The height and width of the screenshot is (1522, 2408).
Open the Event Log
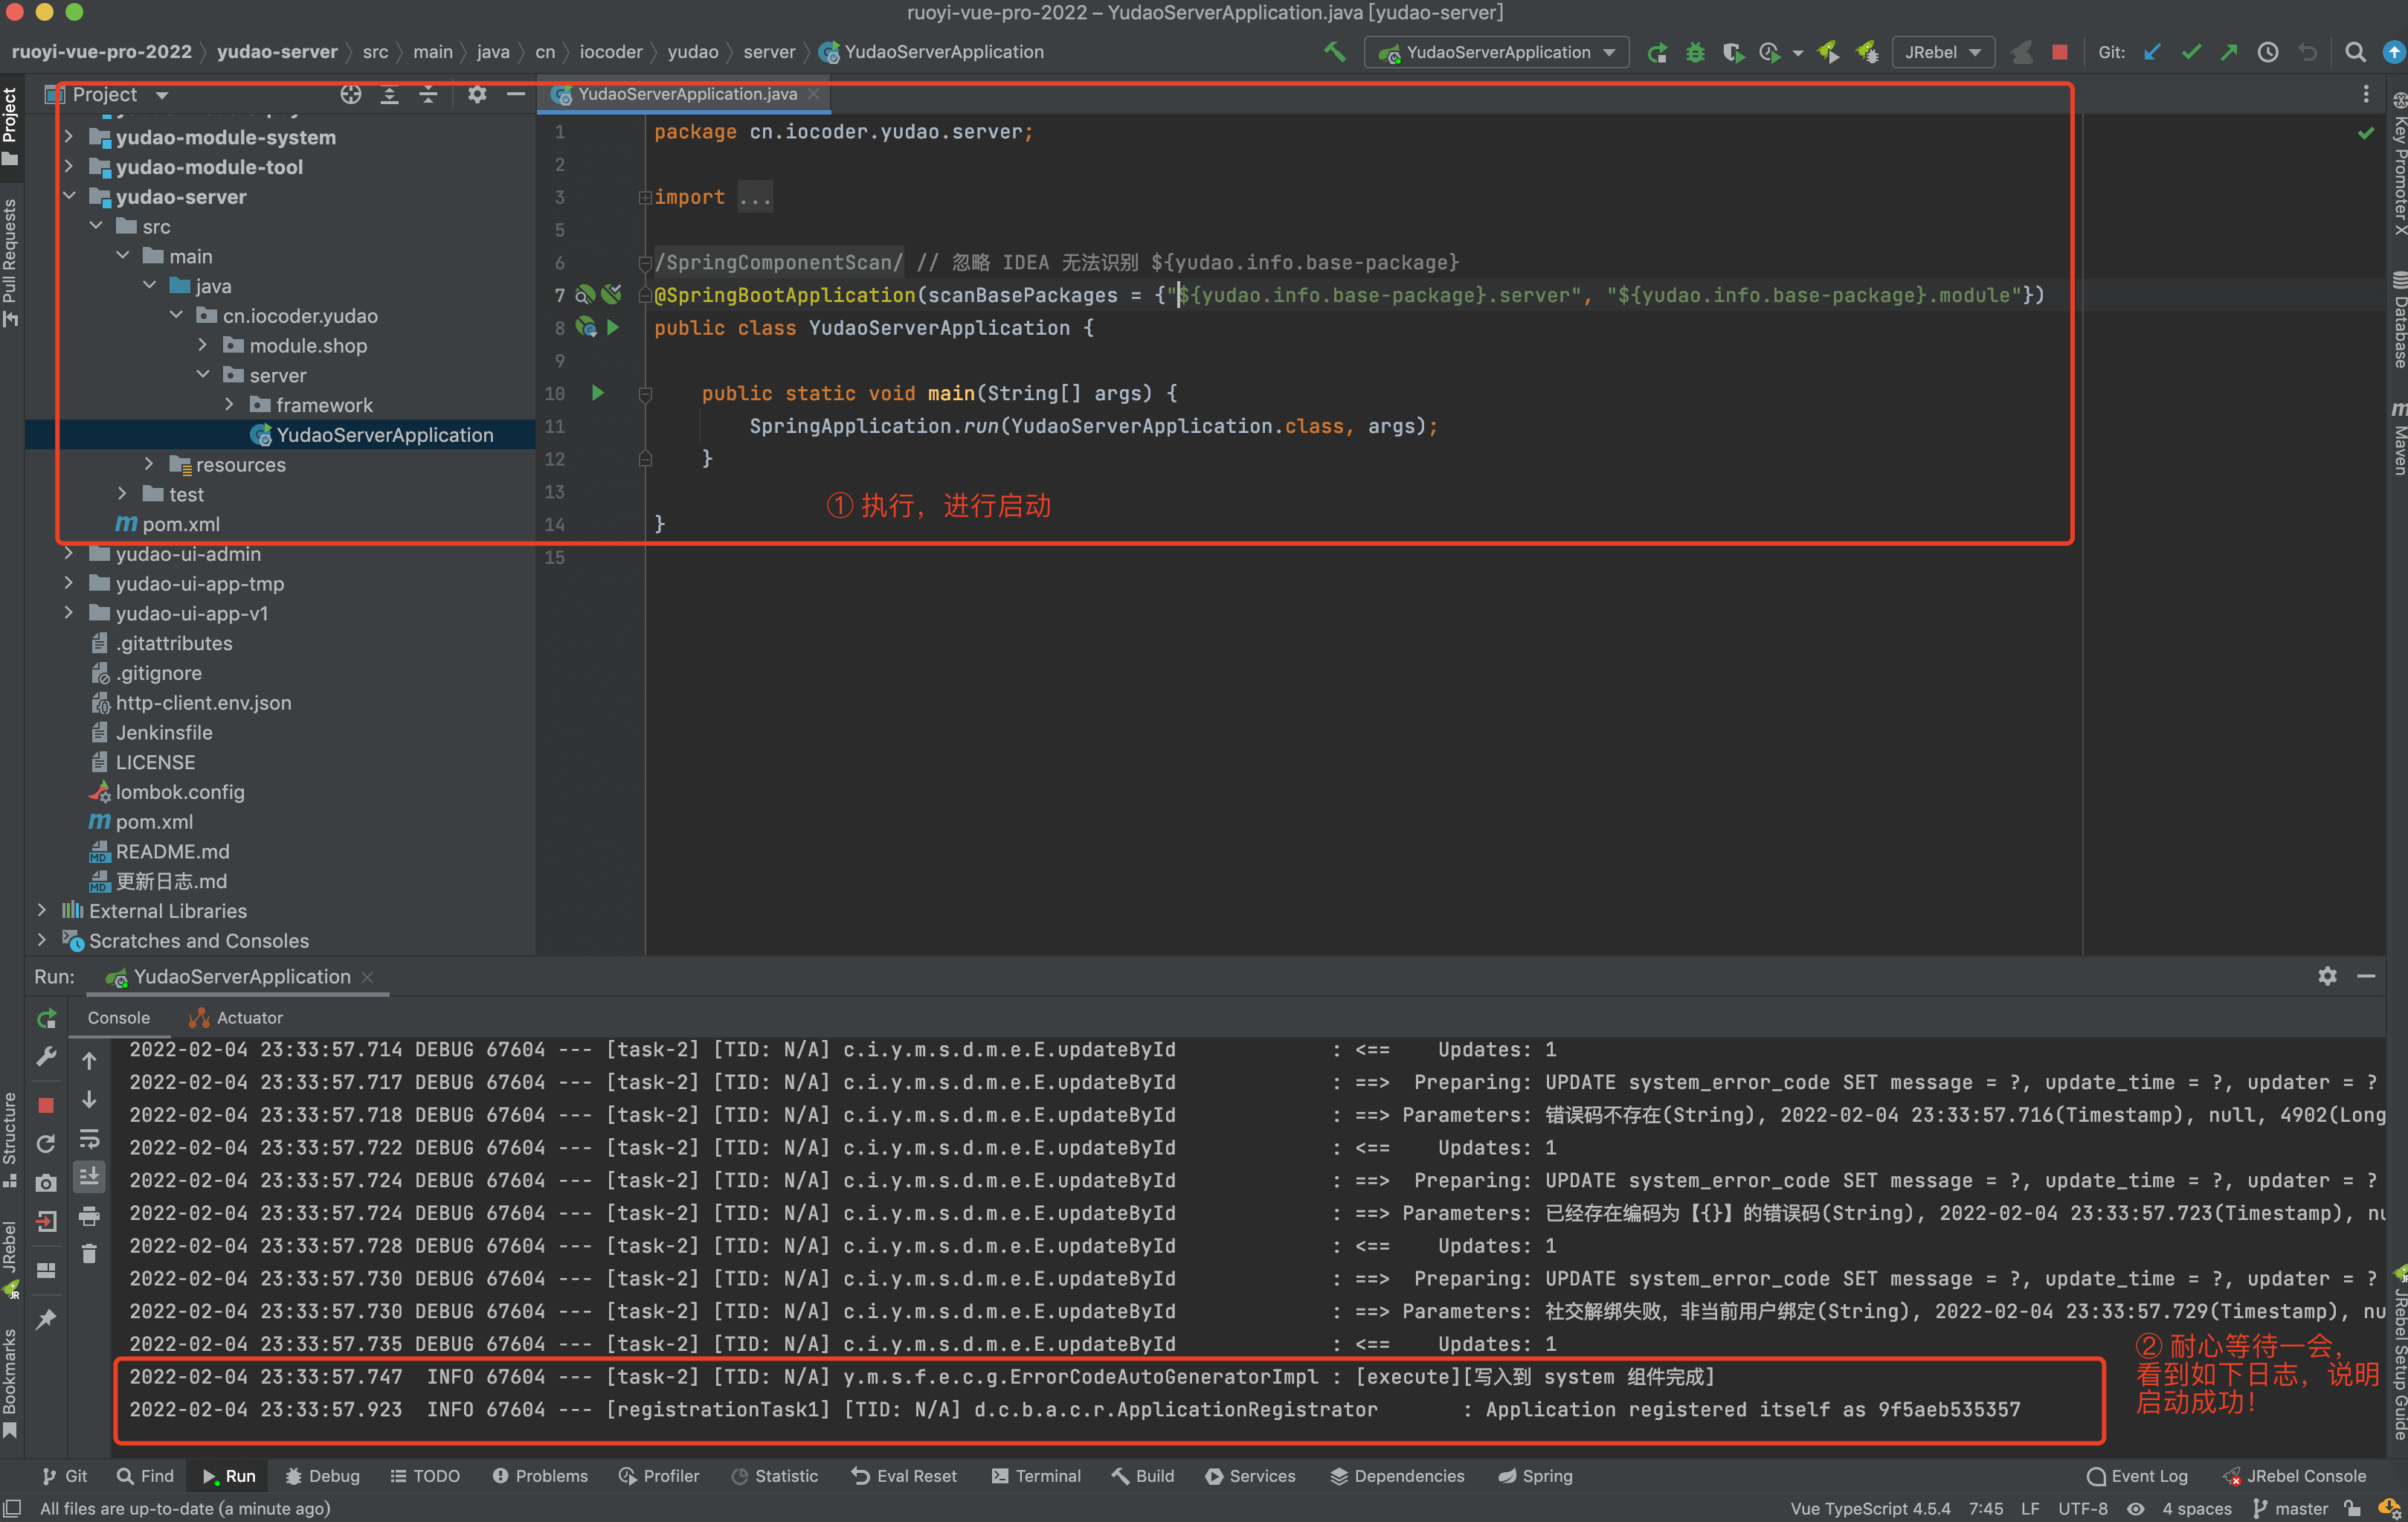point(2137,1476)
